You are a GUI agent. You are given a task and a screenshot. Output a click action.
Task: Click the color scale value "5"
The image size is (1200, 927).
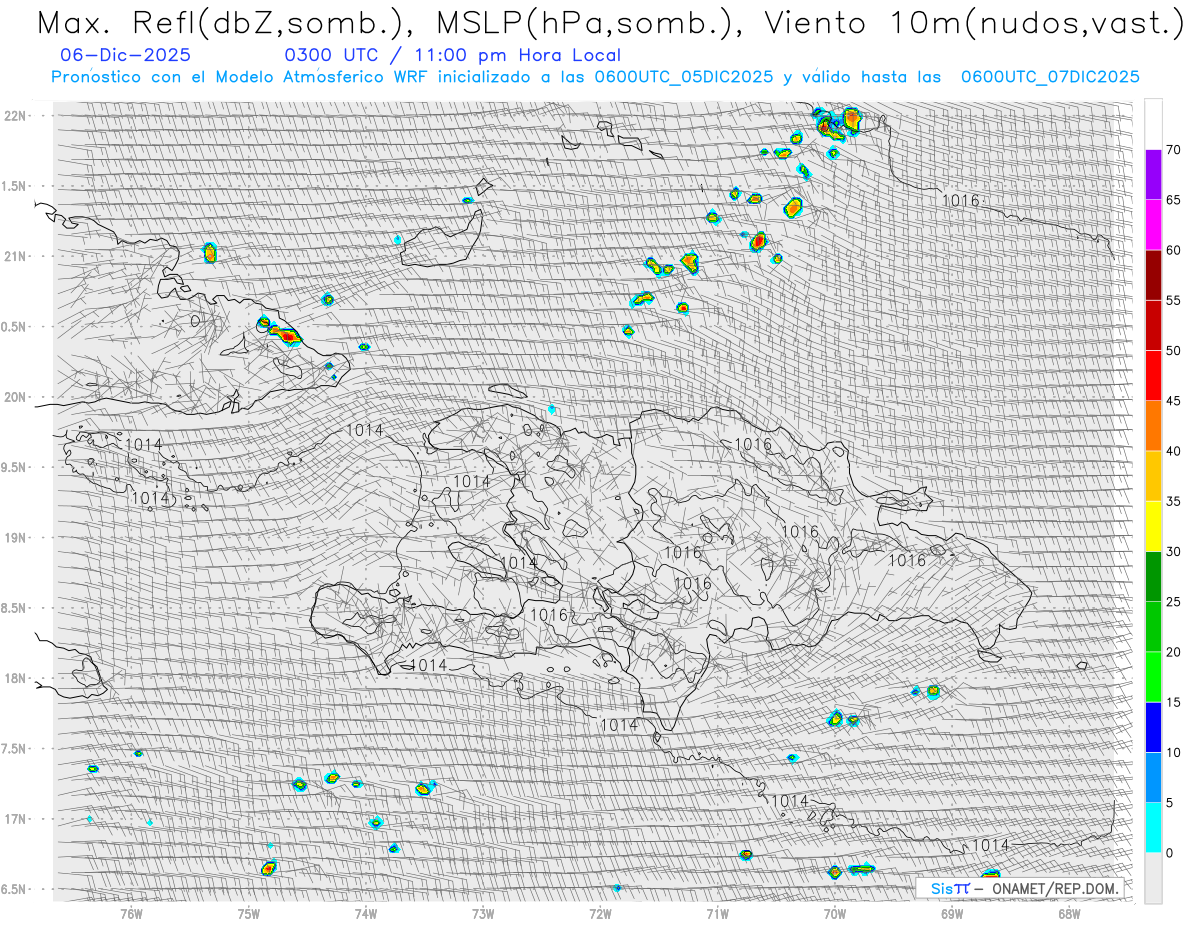click(1170, 802)
